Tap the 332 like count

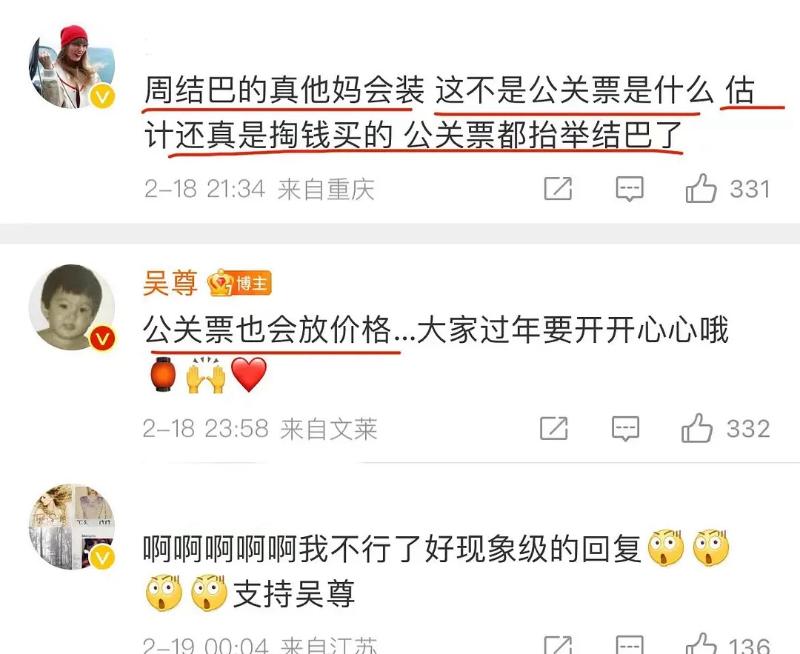tap(748, 429)
